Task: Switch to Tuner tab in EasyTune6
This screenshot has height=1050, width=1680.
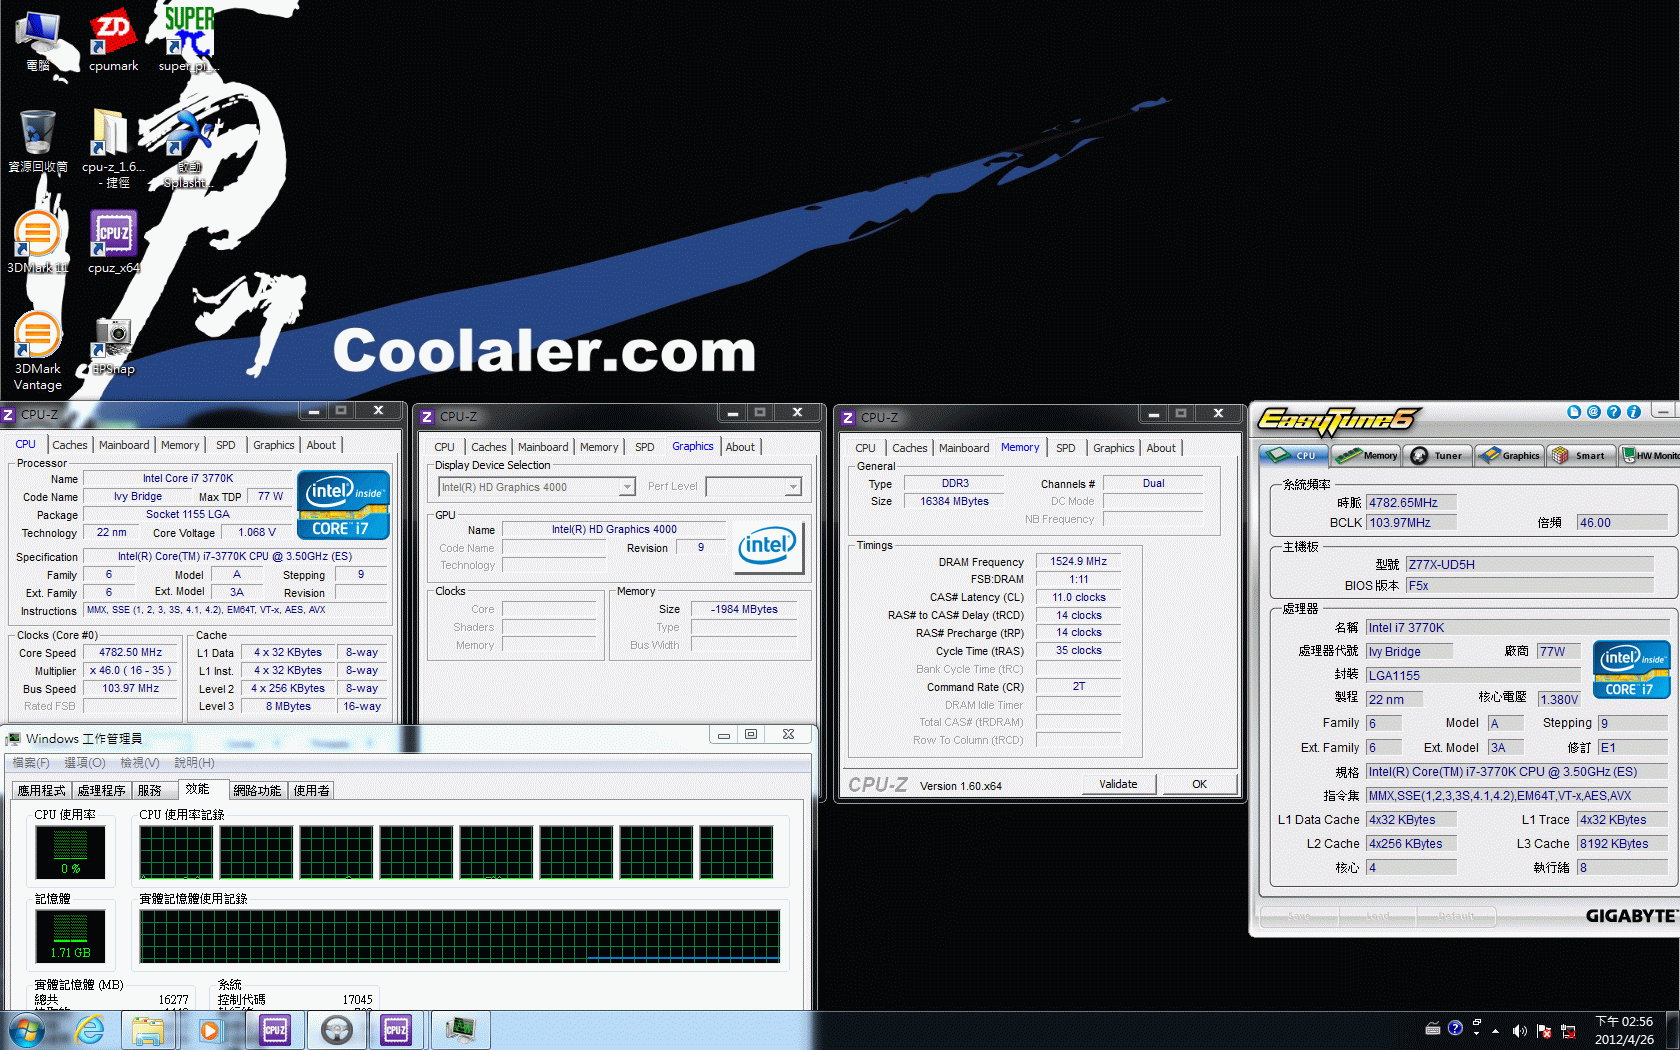Action: 1437,456
